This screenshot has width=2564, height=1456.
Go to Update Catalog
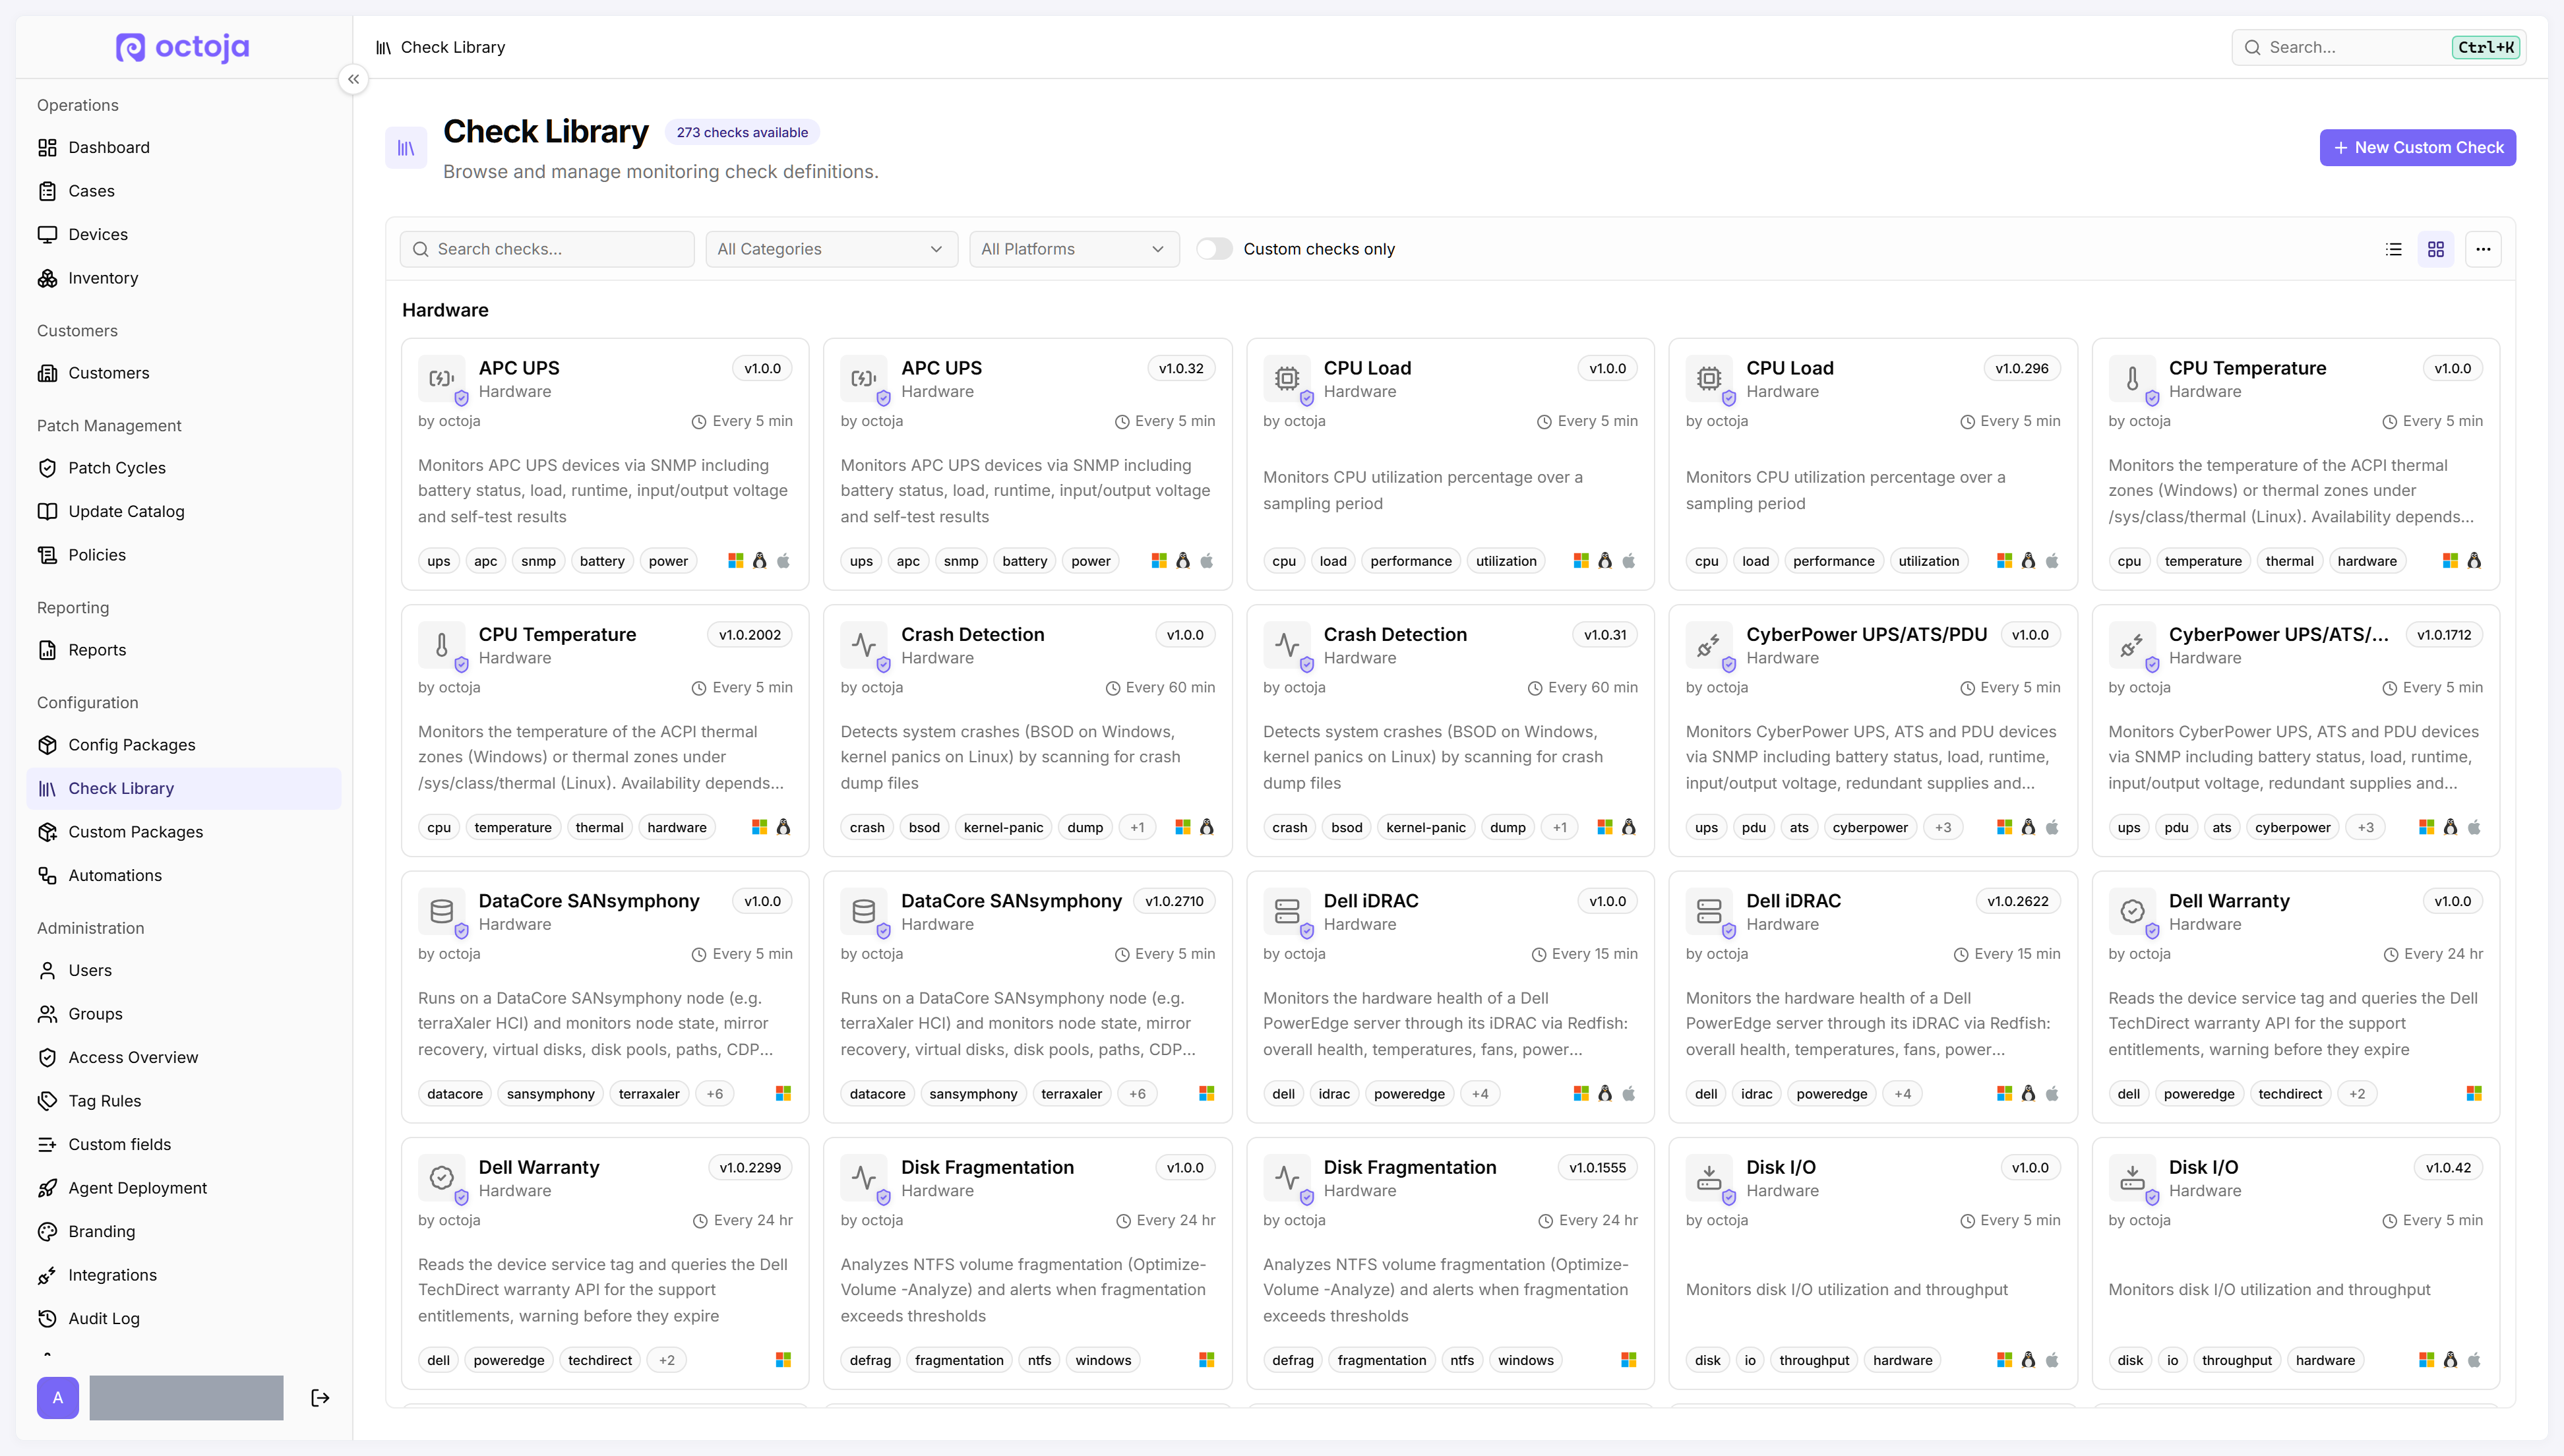coord(184,511)
